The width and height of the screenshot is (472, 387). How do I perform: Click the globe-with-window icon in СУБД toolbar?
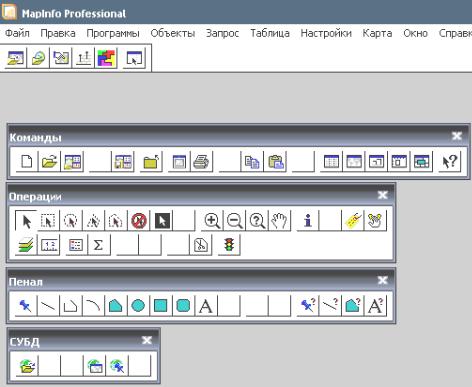[x=95, y=366]
